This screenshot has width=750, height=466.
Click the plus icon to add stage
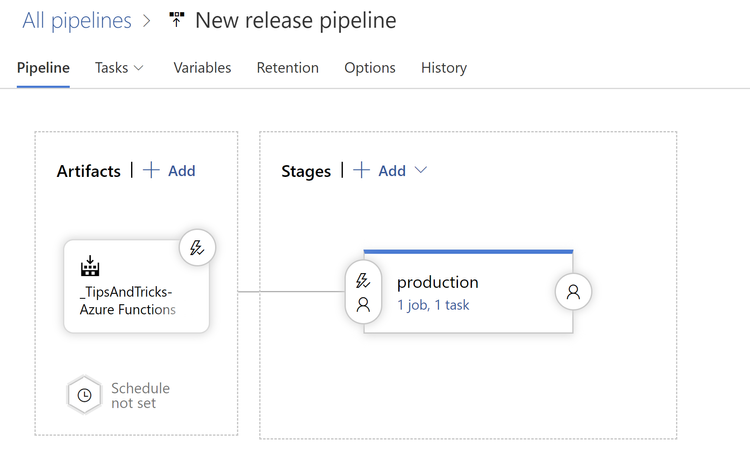pyautogui.click(x=362, y=170)
